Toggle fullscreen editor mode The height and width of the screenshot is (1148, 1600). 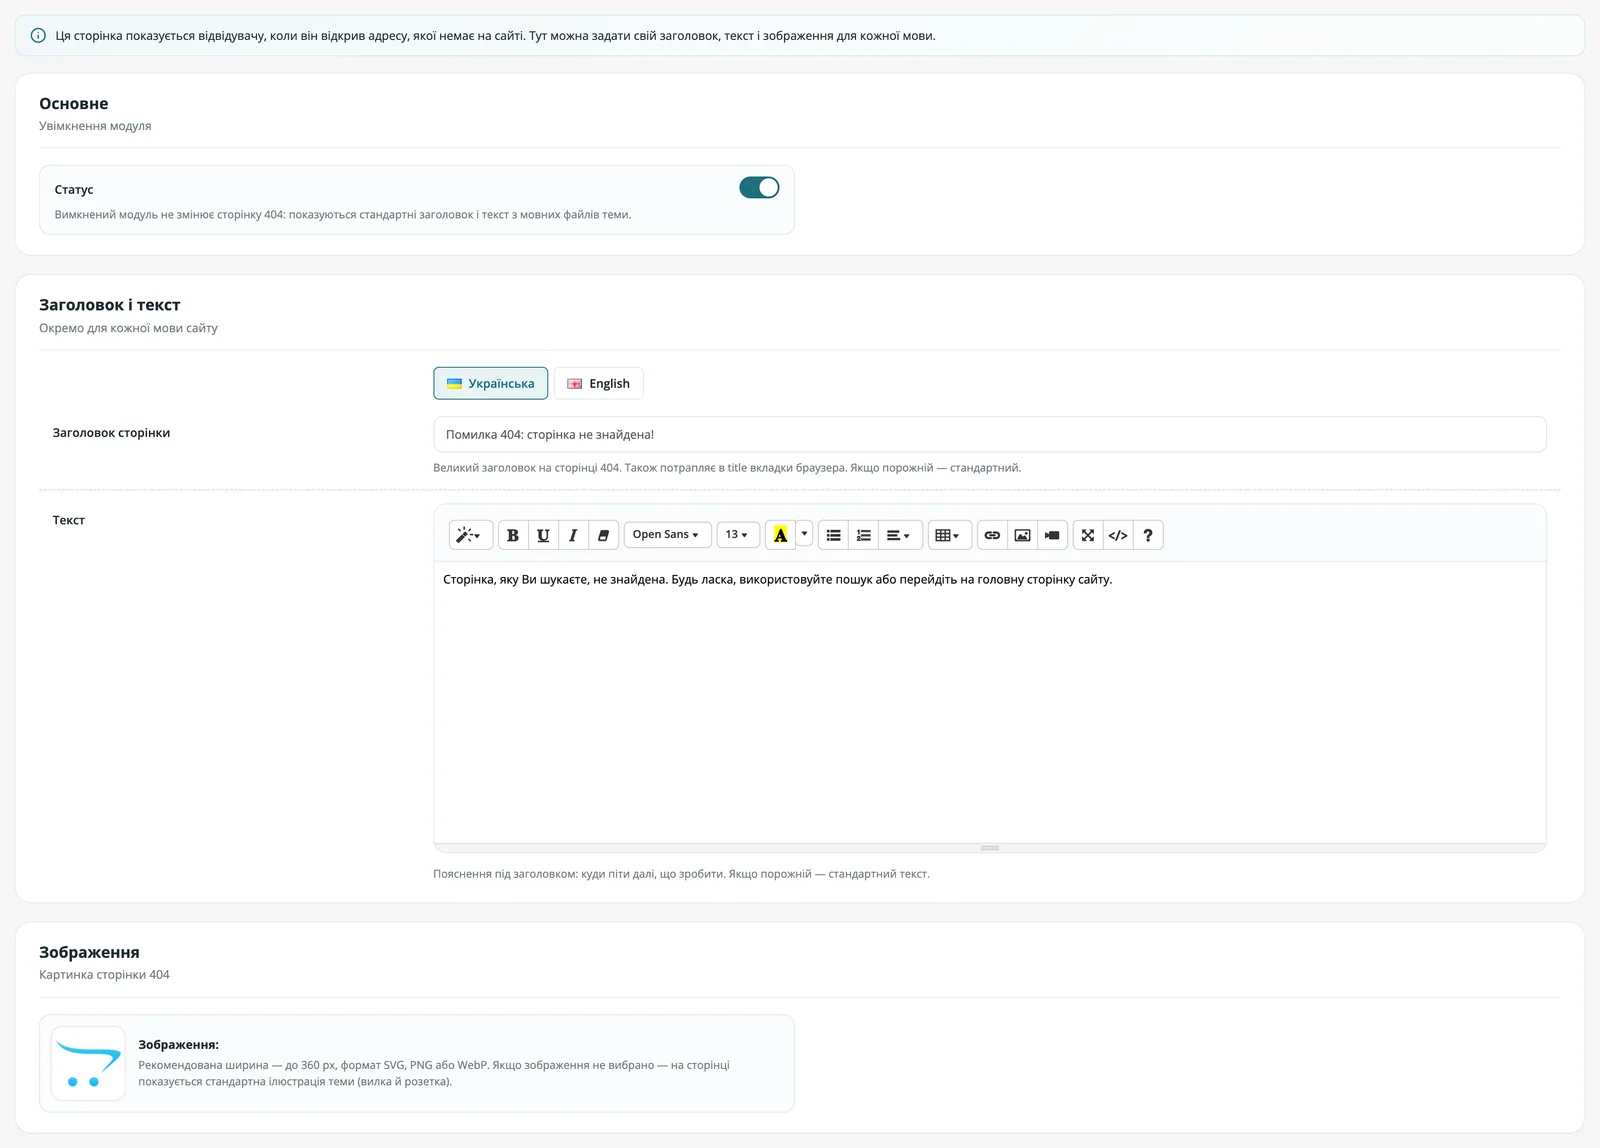click(x=1088, y=535)
